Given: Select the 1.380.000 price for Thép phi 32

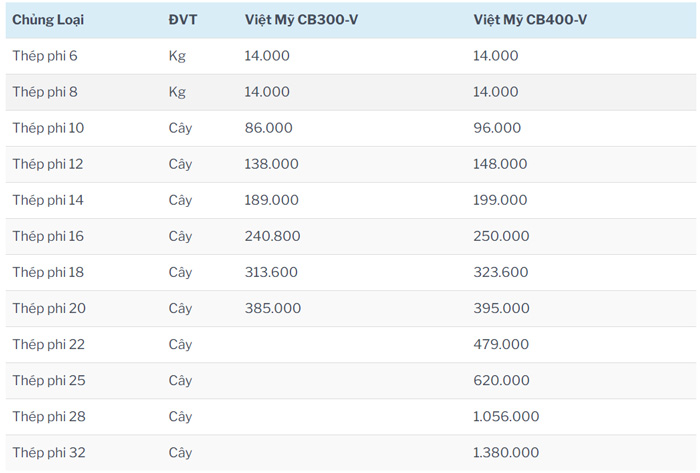Looking at the screenshot, I should pos(506,452).
